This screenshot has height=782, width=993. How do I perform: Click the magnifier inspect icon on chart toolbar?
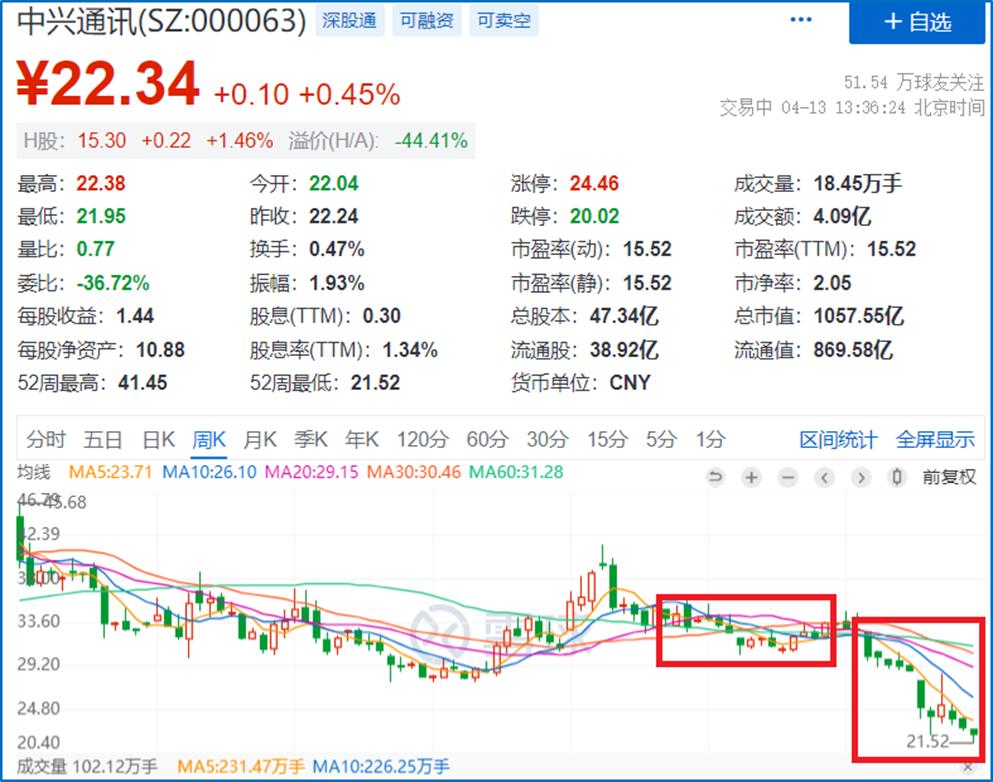click(895, 478)
